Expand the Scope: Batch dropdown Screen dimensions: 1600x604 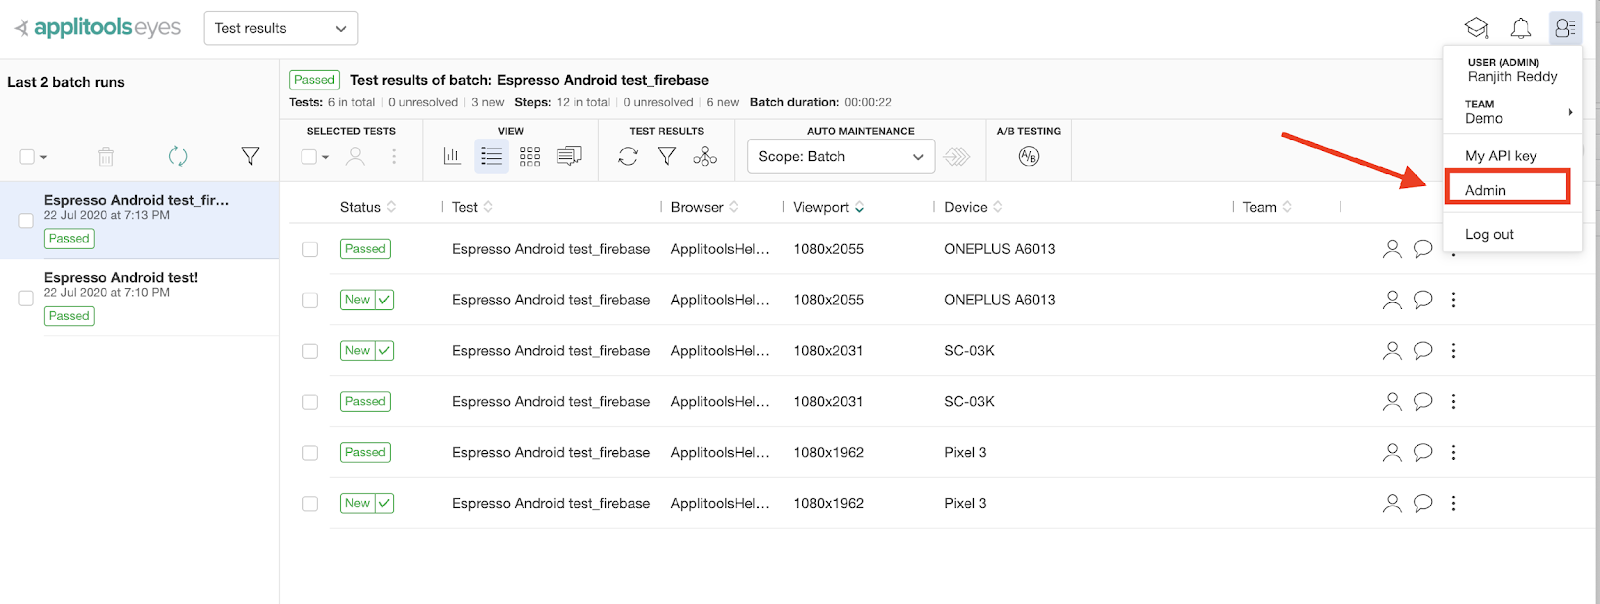[x=840, y=156]
